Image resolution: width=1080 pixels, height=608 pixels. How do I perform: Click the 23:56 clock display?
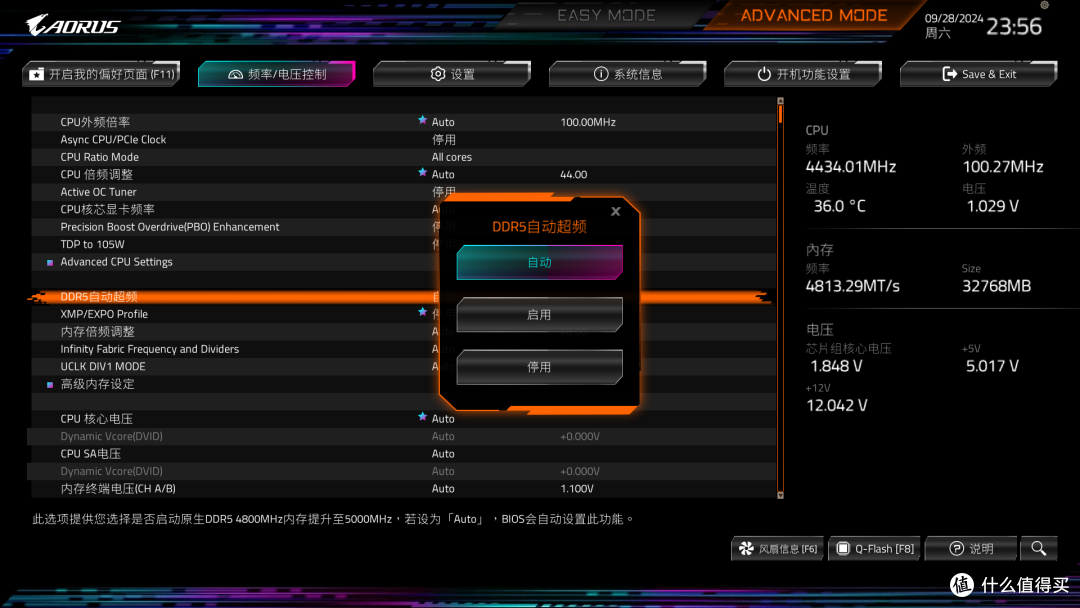click(x=1014, y=27)
